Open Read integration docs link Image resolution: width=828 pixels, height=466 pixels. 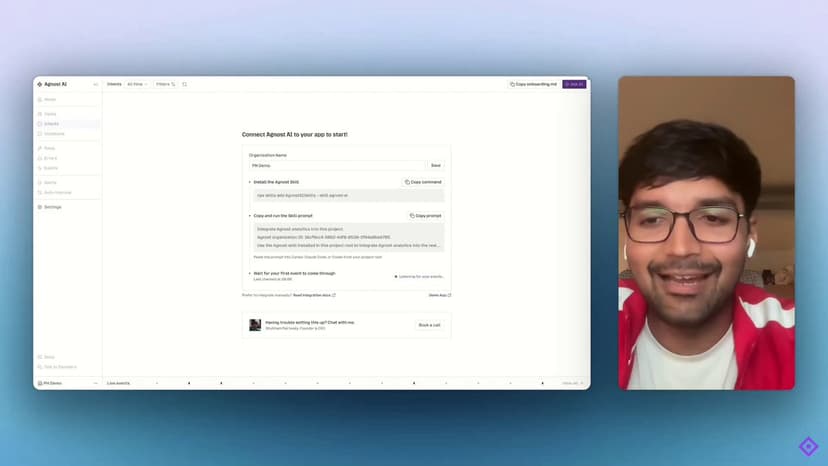(x=314, y=295)
